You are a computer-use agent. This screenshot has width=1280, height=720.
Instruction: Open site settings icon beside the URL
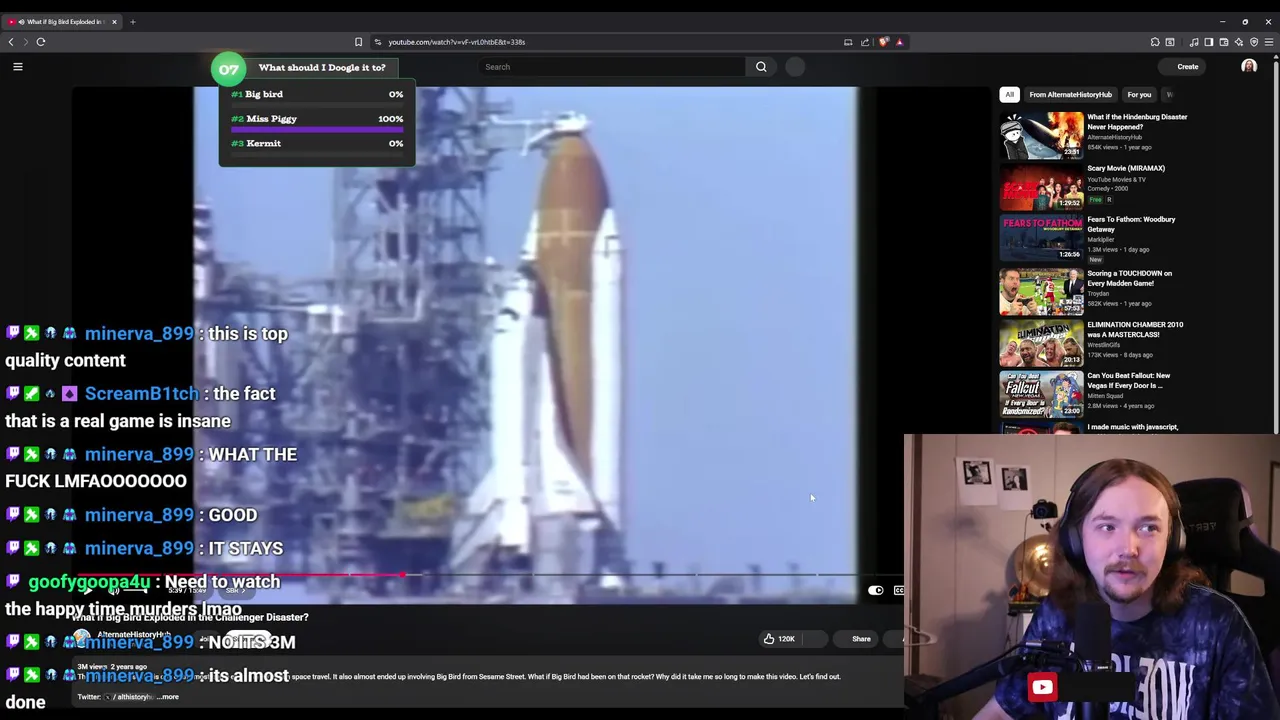377,42
